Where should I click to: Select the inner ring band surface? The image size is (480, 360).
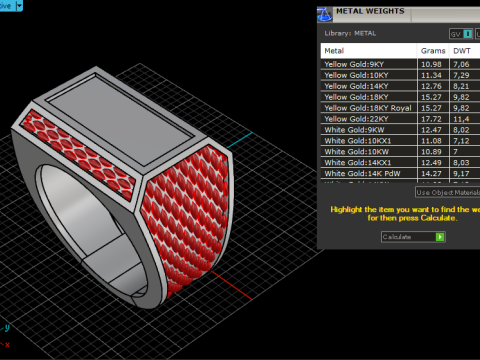[x=87, y=217]
